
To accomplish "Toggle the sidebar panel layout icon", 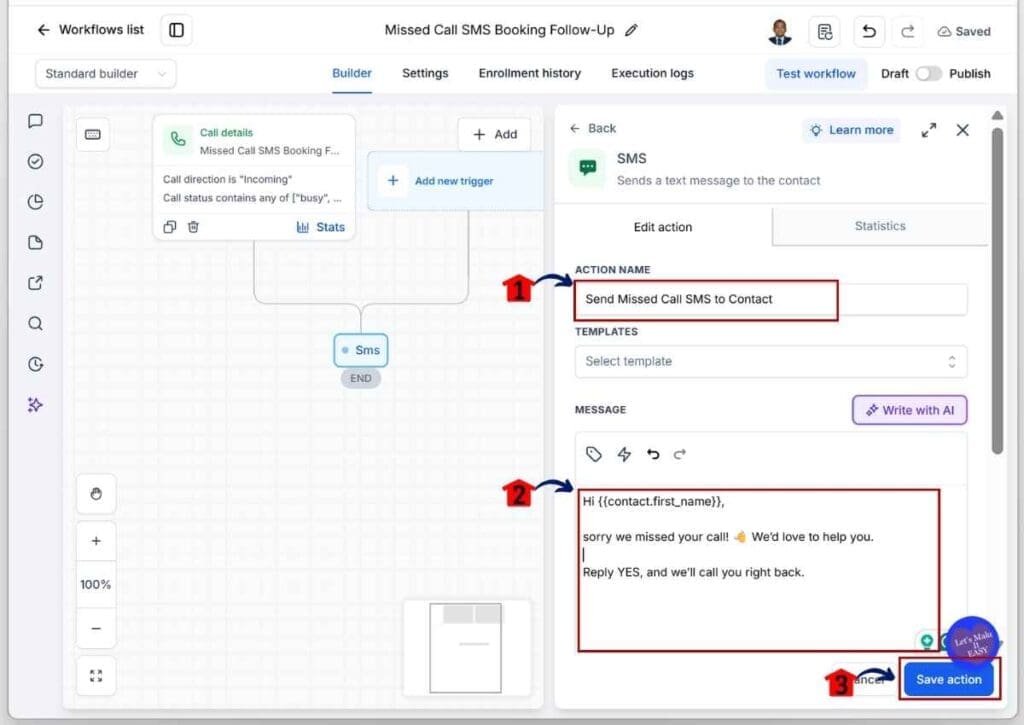I will (x=176, y=30).
